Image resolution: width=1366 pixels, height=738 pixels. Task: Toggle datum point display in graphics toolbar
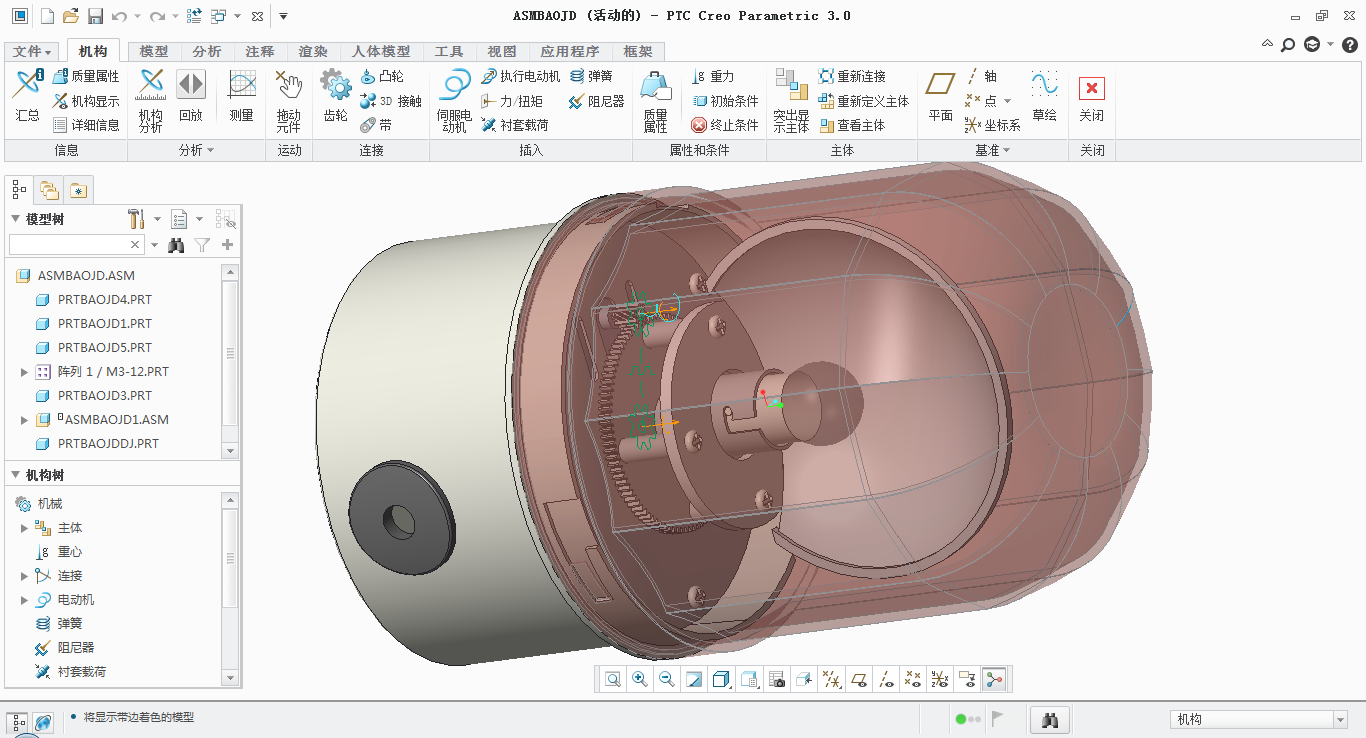click(911, 680)
